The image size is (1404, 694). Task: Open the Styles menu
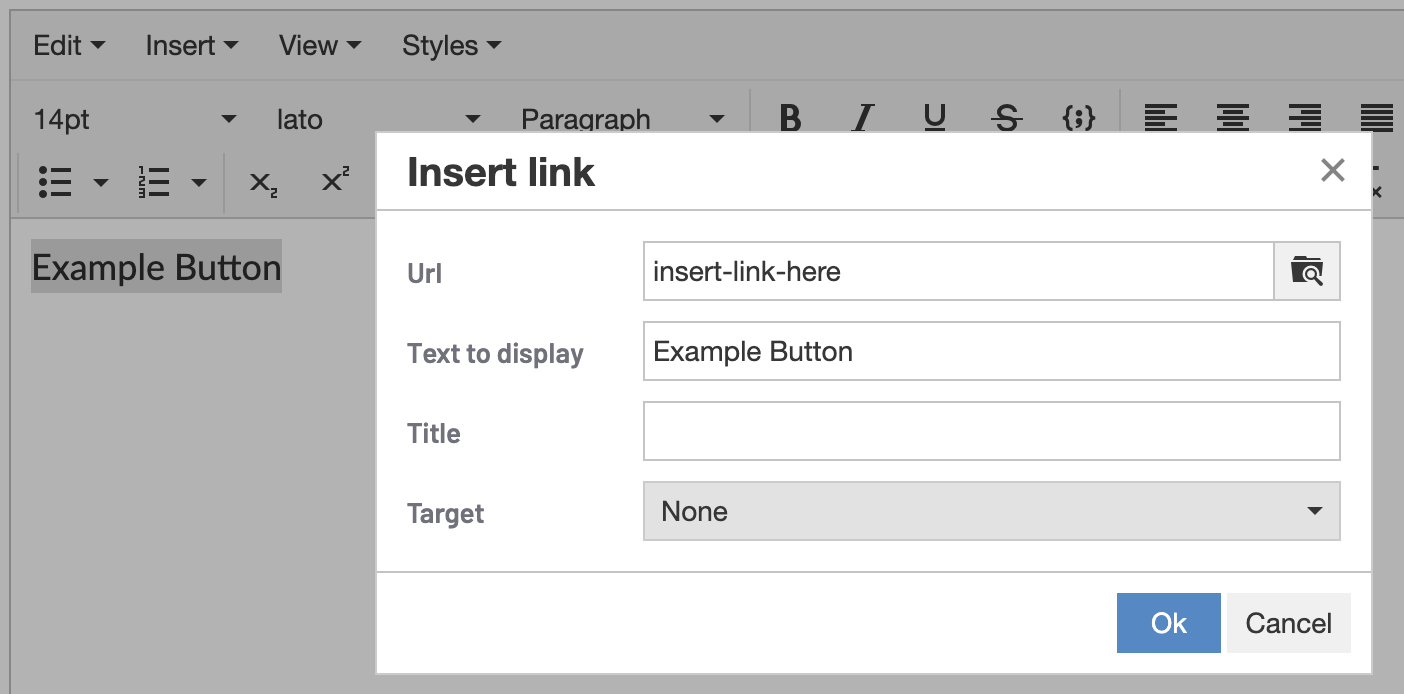[x=451, y=46]
